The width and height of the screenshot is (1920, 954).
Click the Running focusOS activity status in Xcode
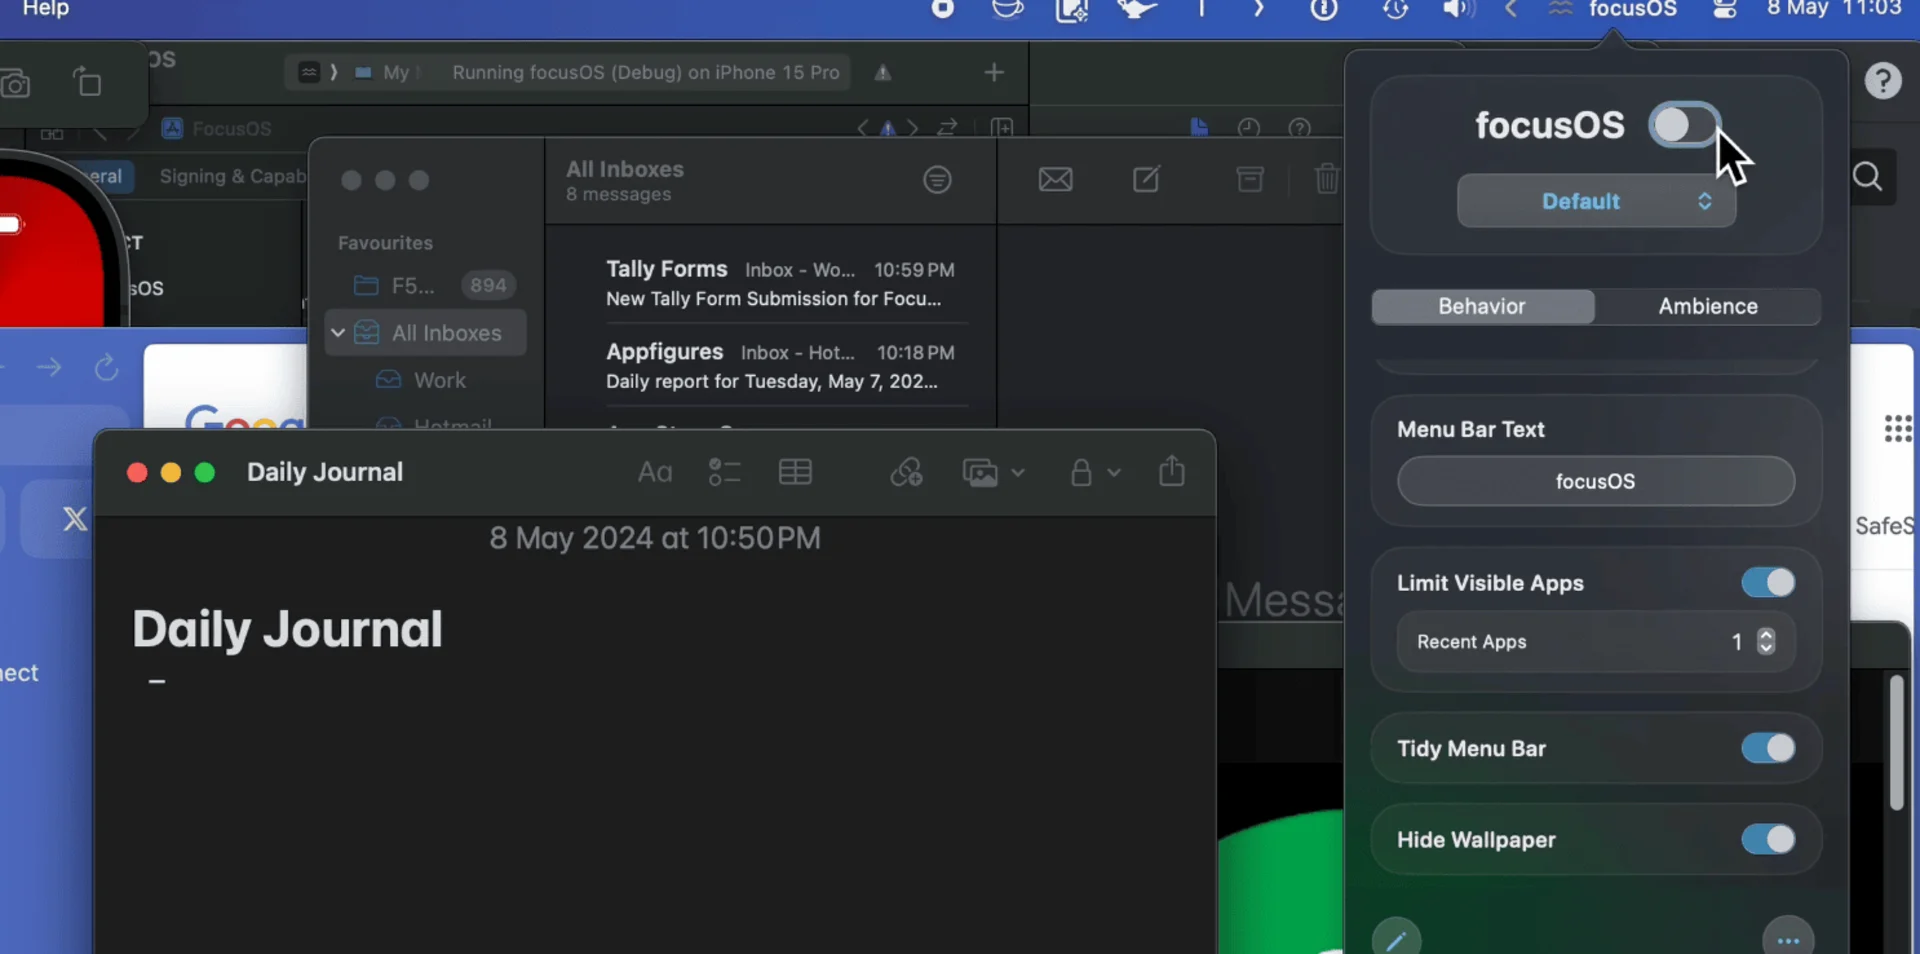pos(645,72)
